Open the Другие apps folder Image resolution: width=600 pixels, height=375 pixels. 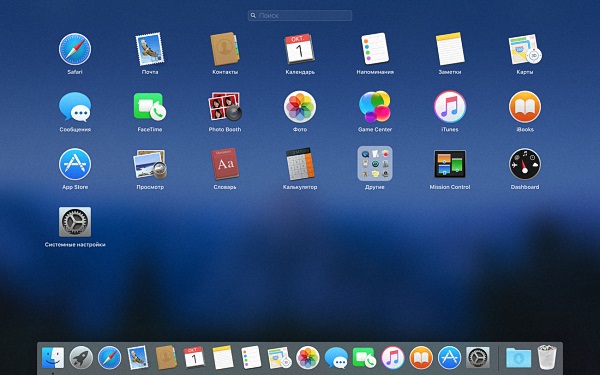tap(375, 163)
